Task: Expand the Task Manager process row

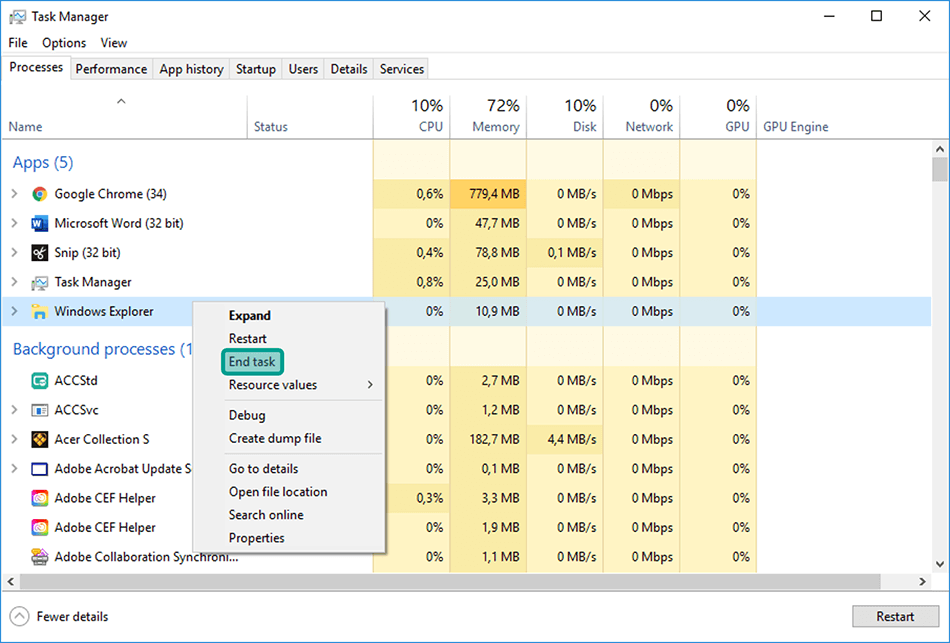Action: point(15,282)
